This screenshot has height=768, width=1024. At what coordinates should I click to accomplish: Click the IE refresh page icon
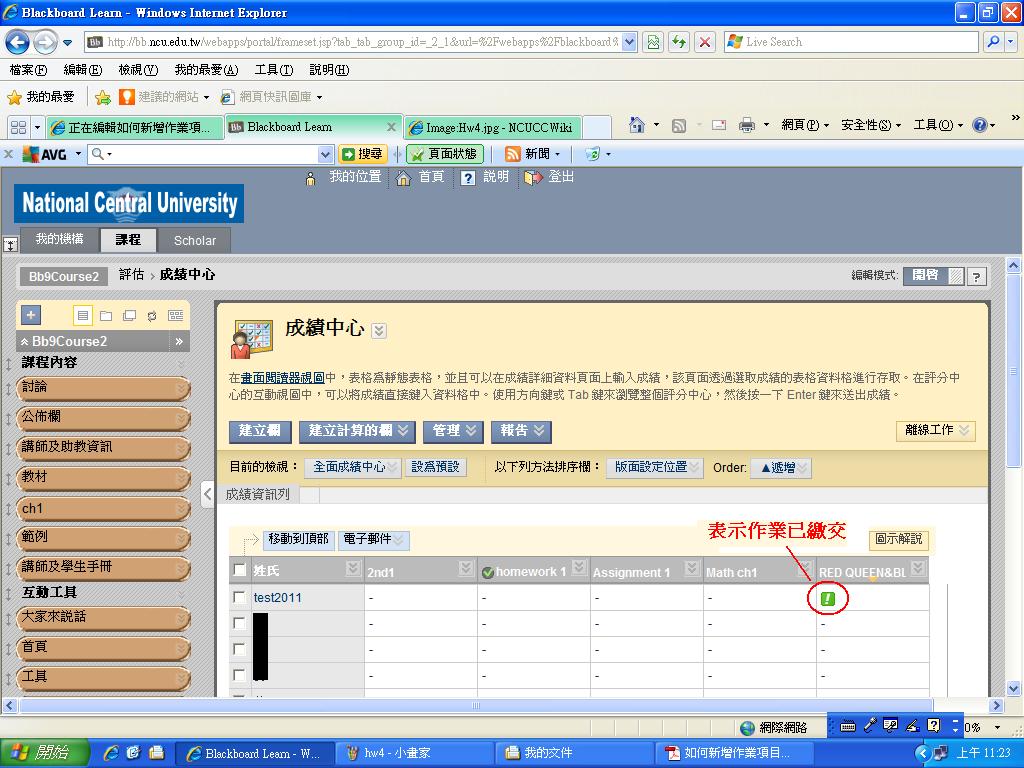click(x=679, y=42)
